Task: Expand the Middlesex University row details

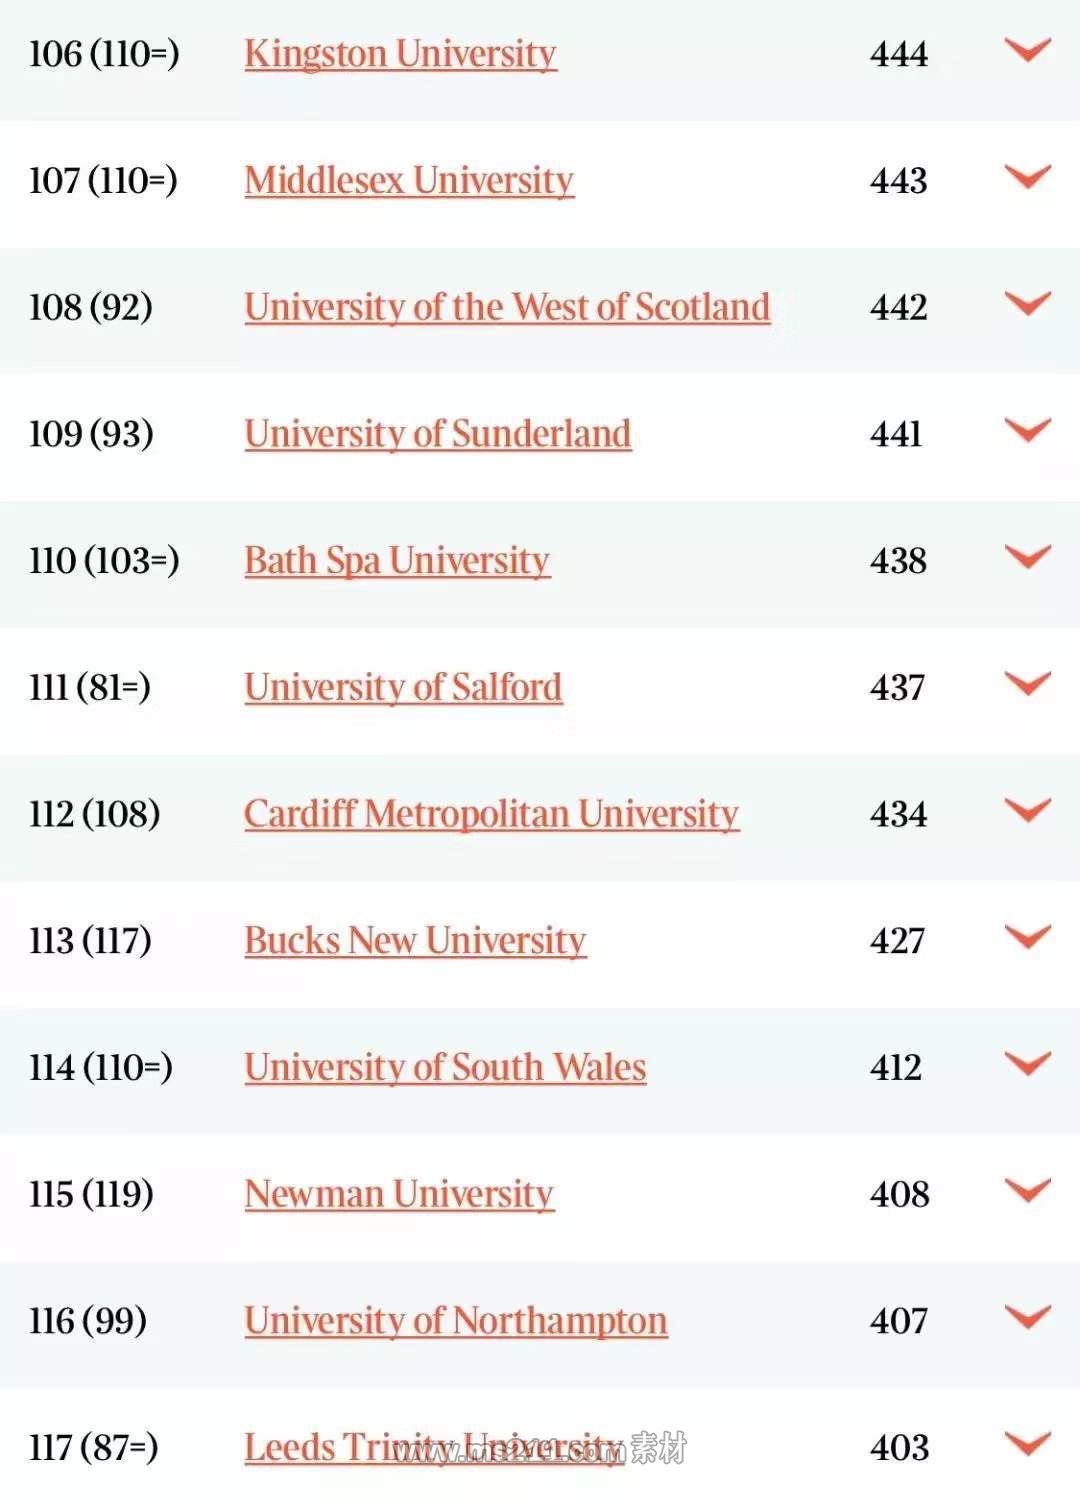Action: point(1027,177)
